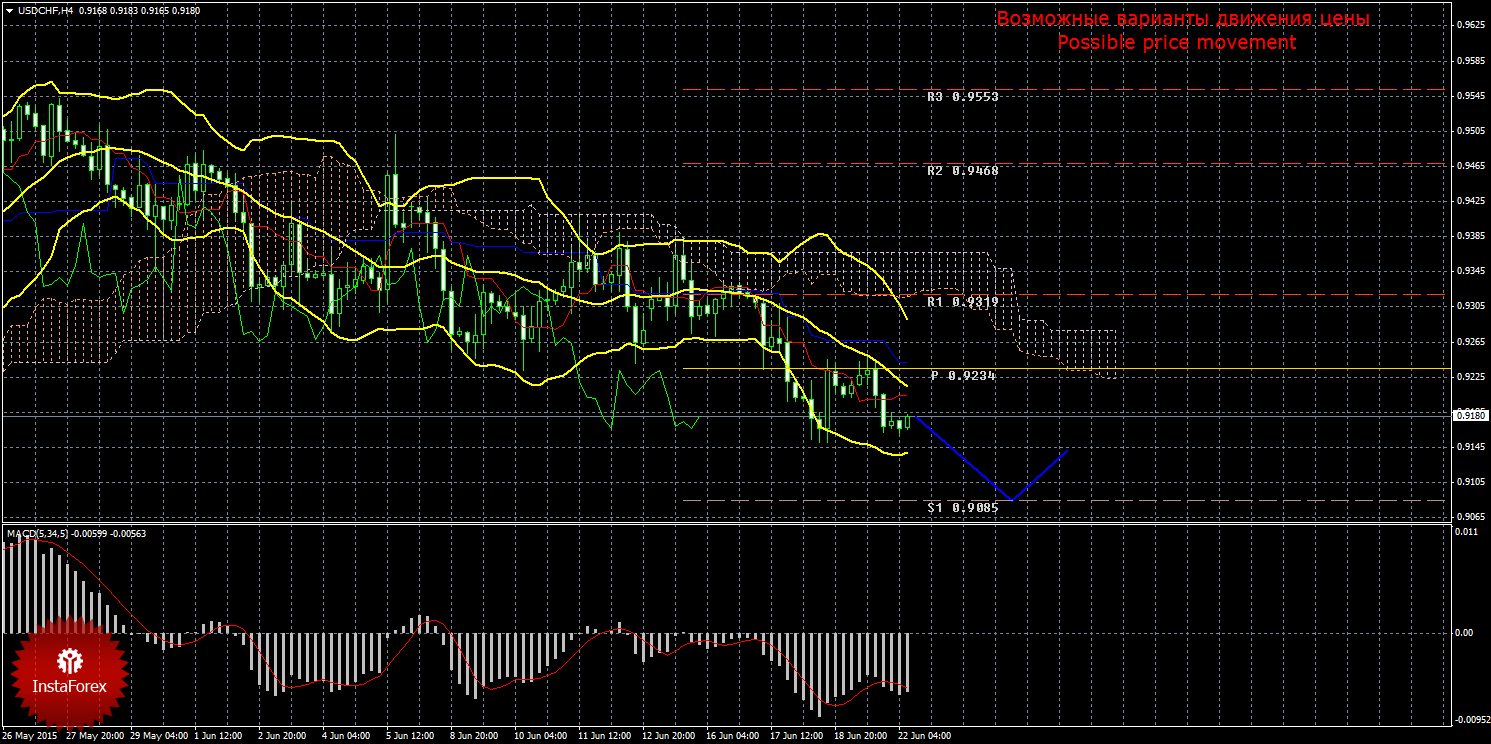Select the R2 0.9468 resistance label
Image resolution: width=1491 pixels, height=744 pixels.
pyautogui.click(x=962, y=171)
